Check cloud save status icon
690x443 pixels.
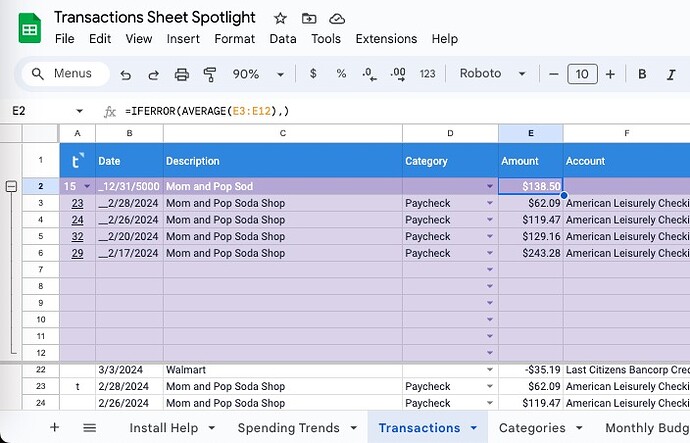pyautogui.click(x=337, y=19)
